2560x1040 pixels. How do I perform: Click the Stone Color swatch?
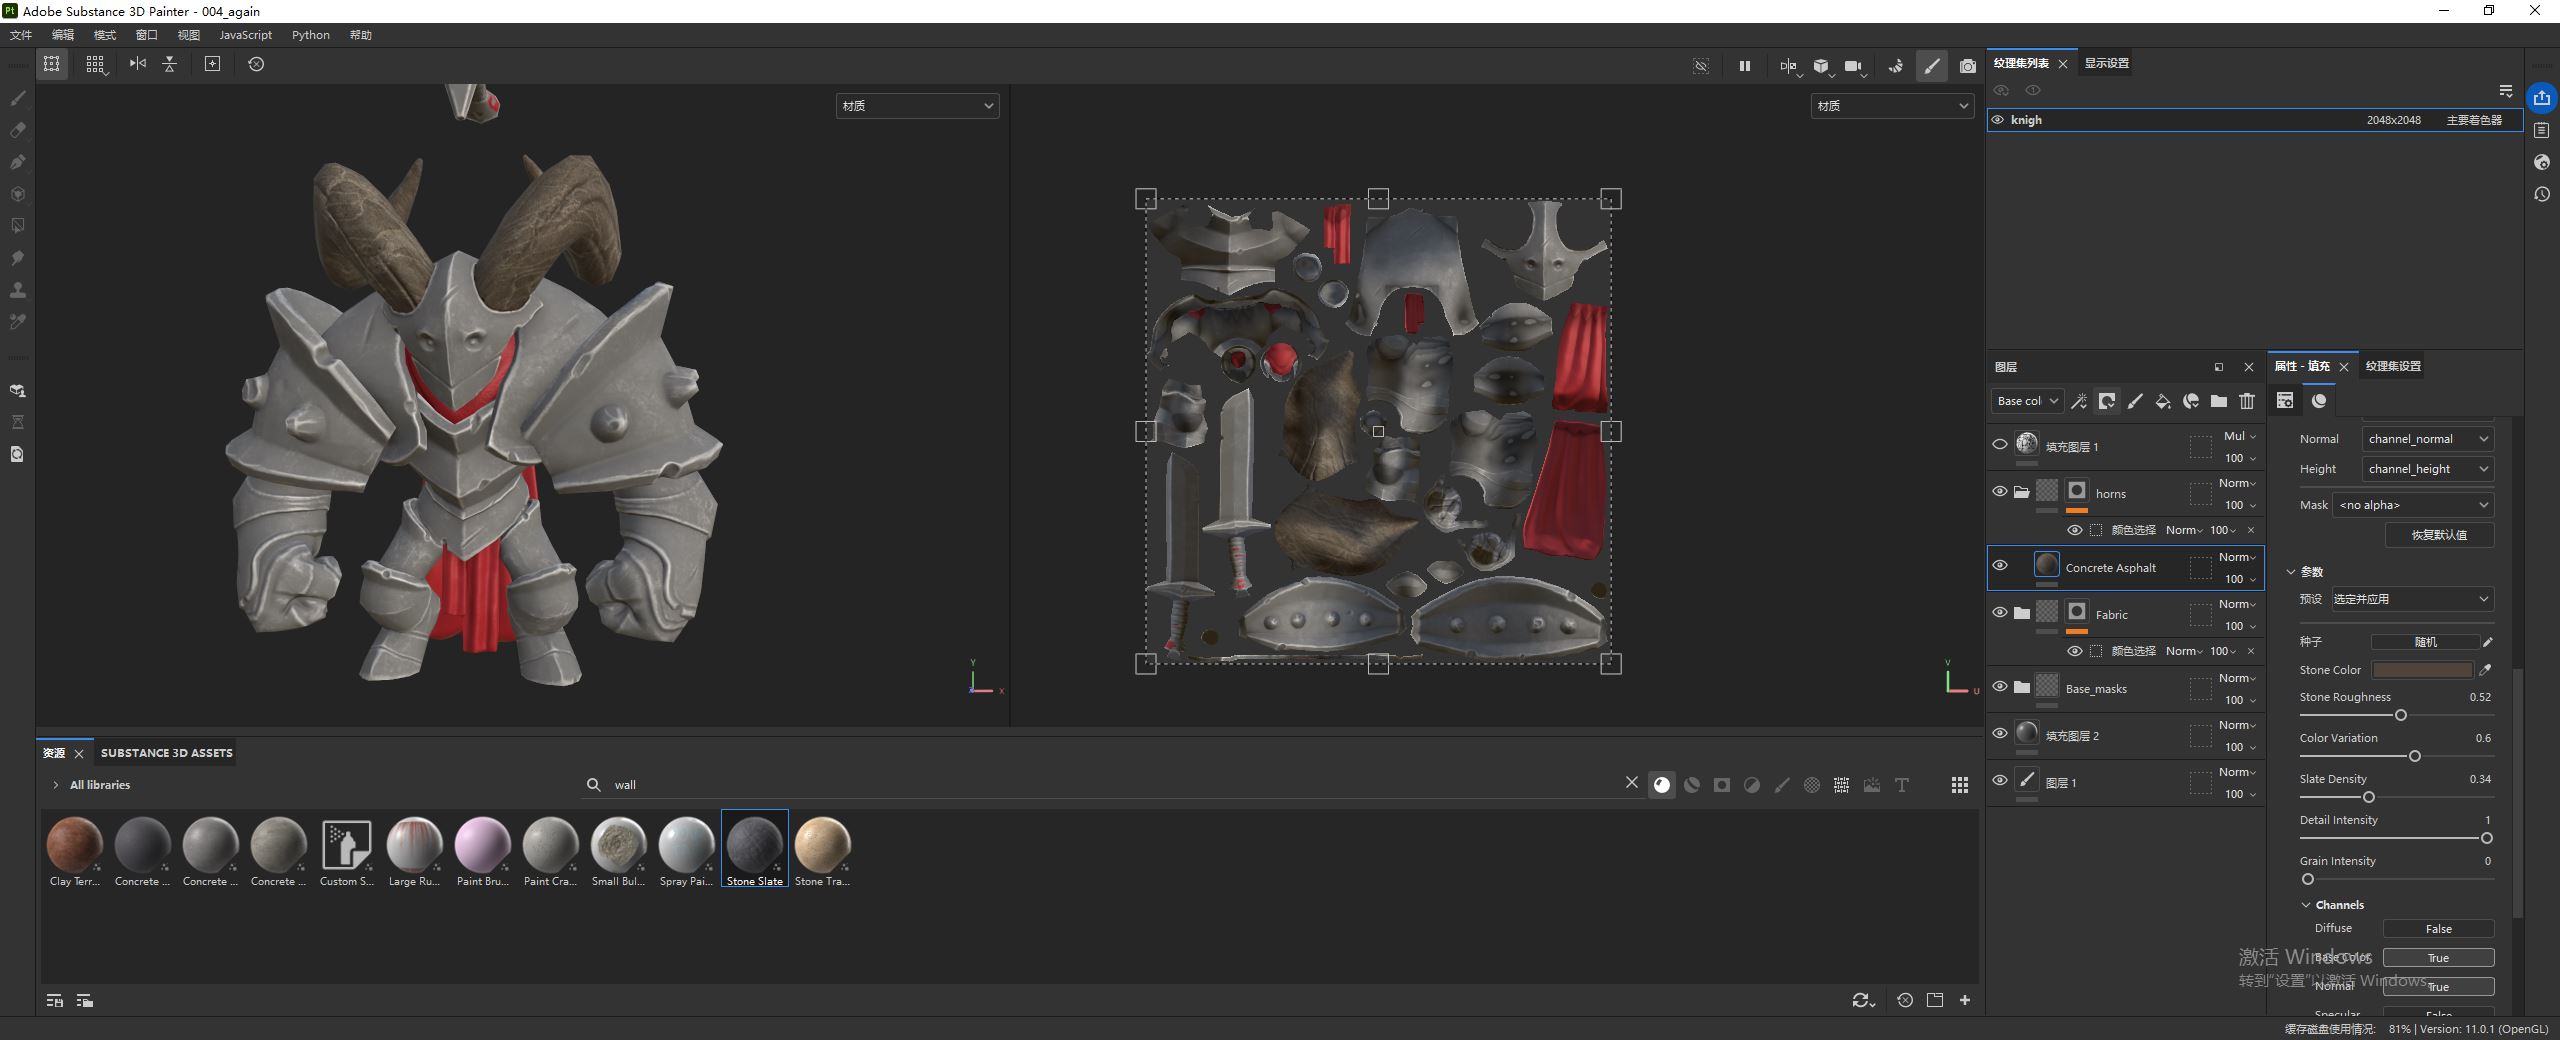(x=2422, y=670)
